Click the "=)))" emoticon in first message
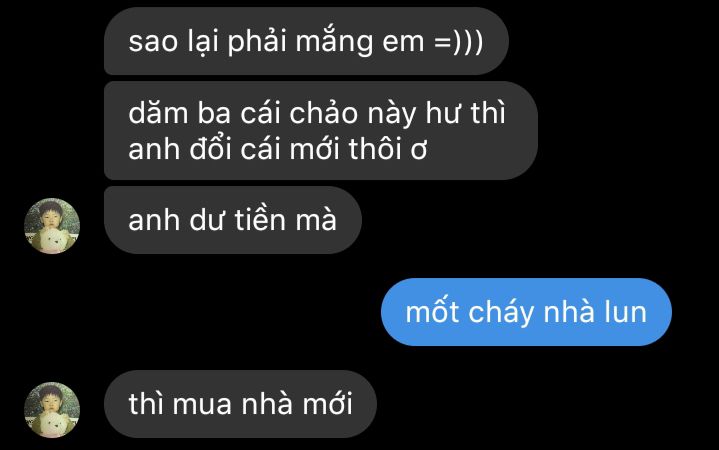 point(458,42)
